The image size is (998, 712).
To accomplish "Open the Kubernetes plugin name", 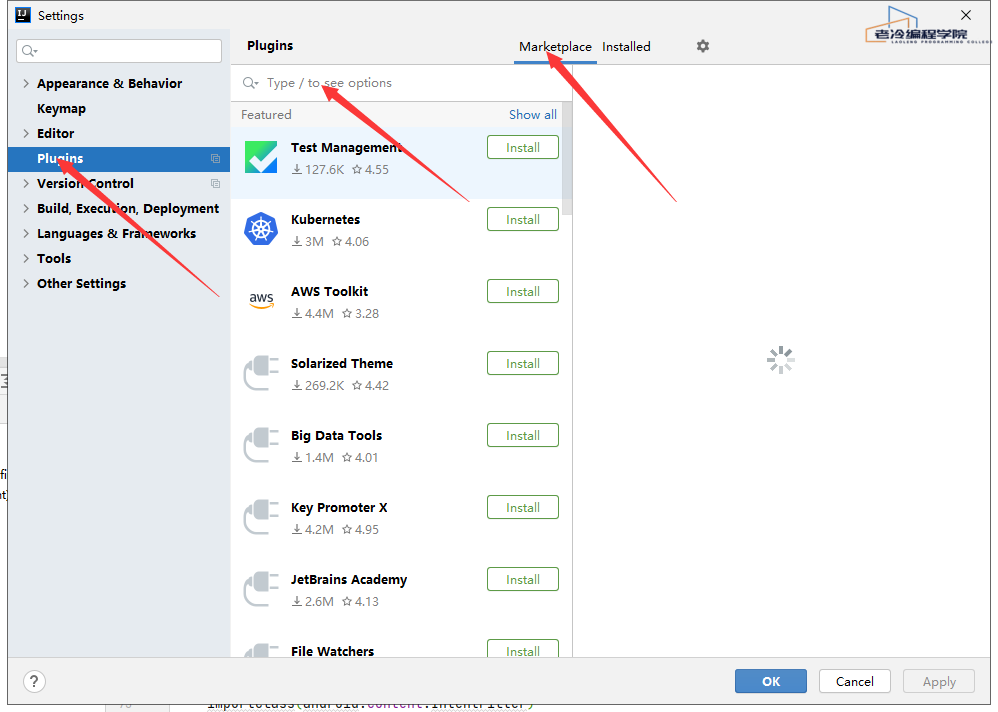I will tap(325, 219).
